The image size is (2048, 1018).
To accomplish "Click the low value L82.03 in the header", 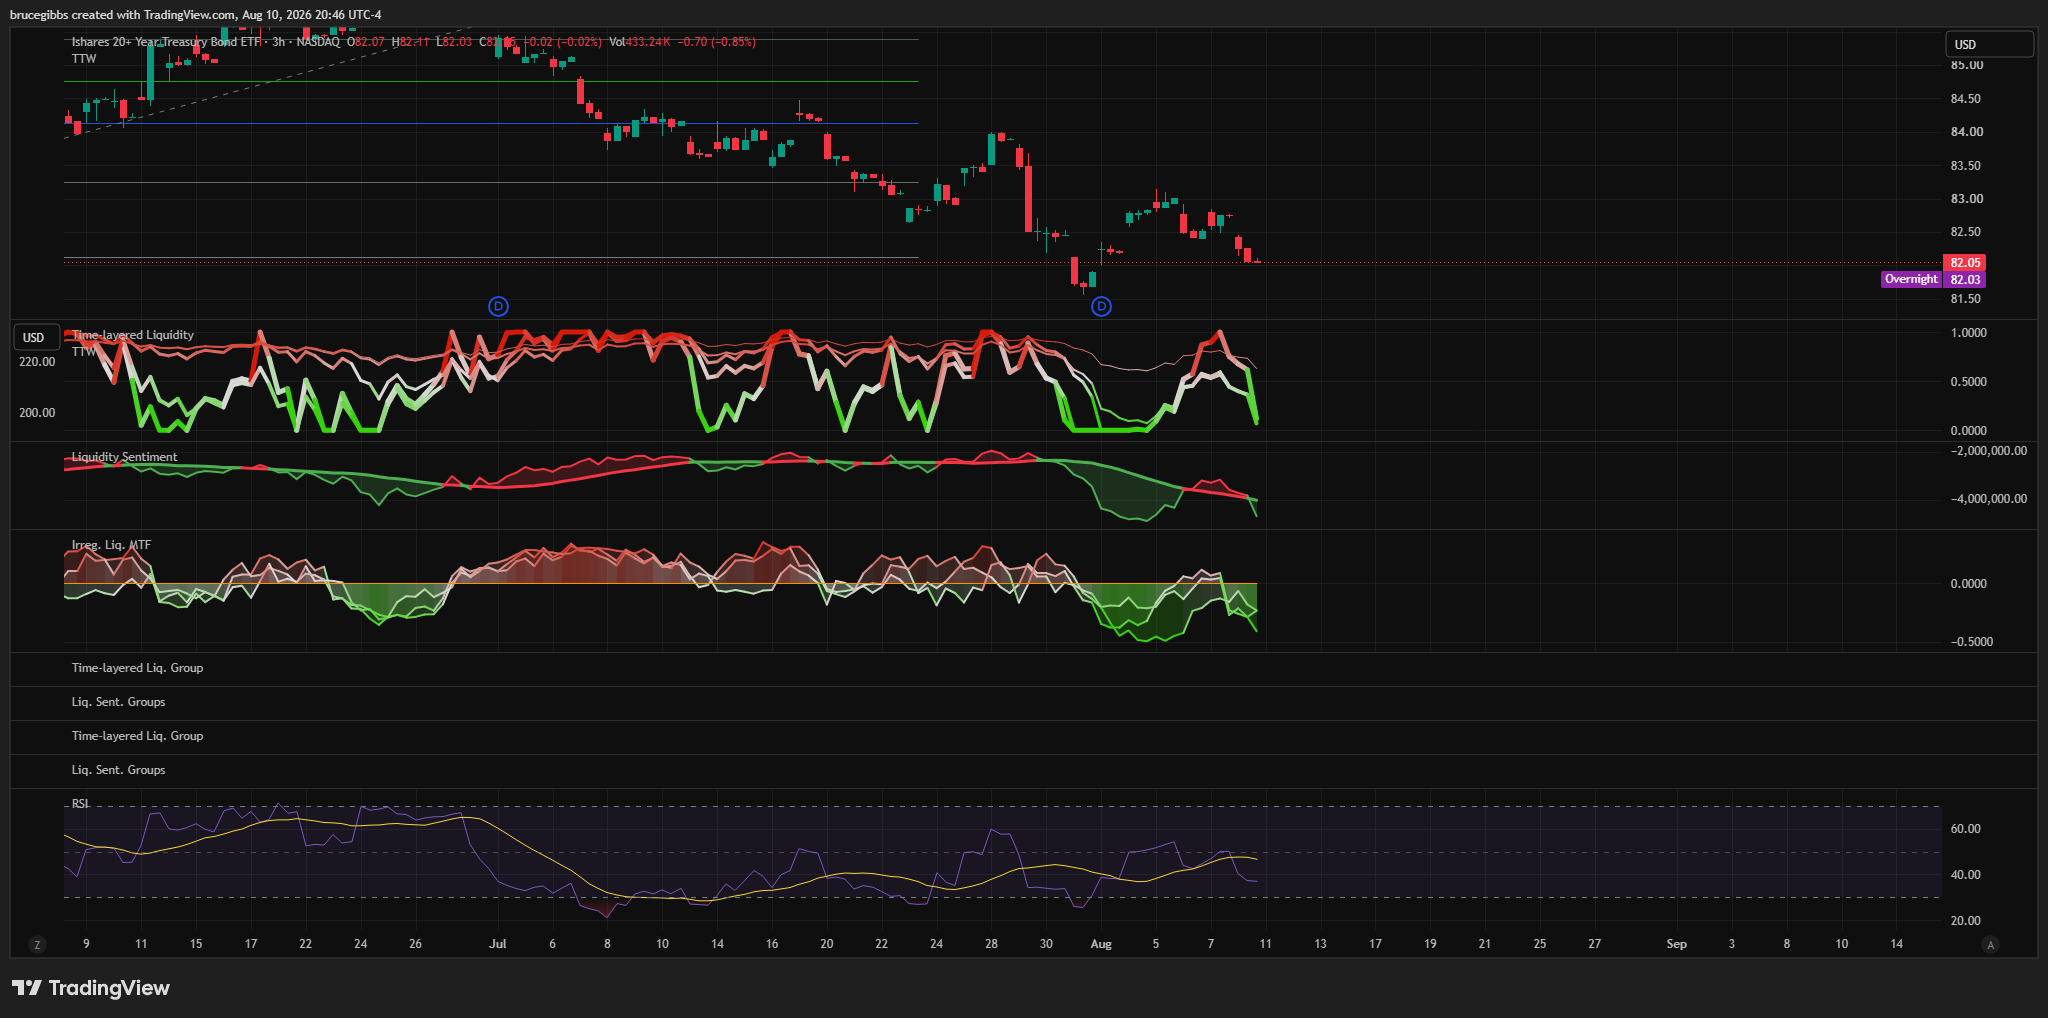I will click(454, 42).
